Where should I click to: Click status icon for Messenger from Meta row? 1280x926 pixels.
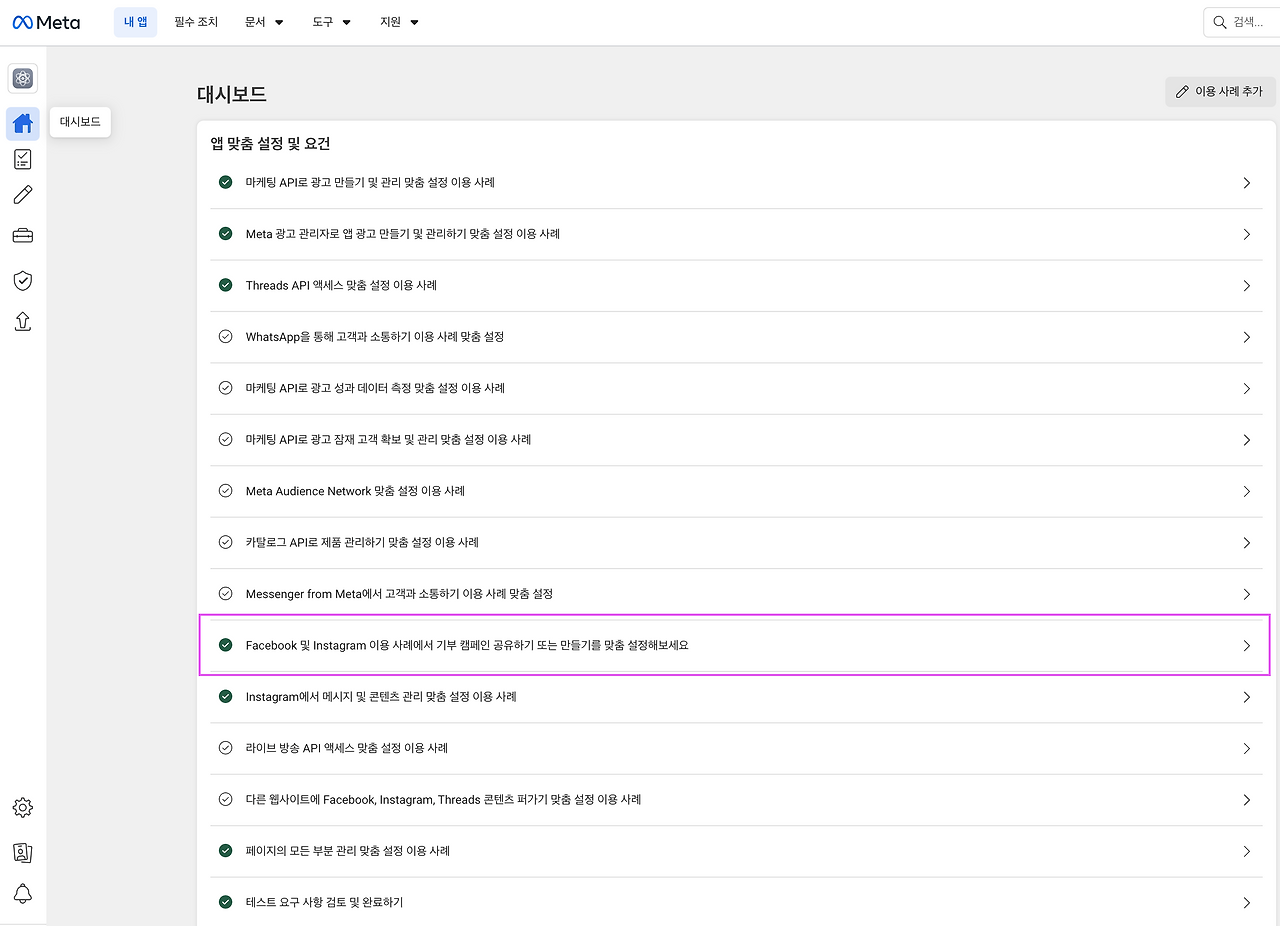coord(226,594)
